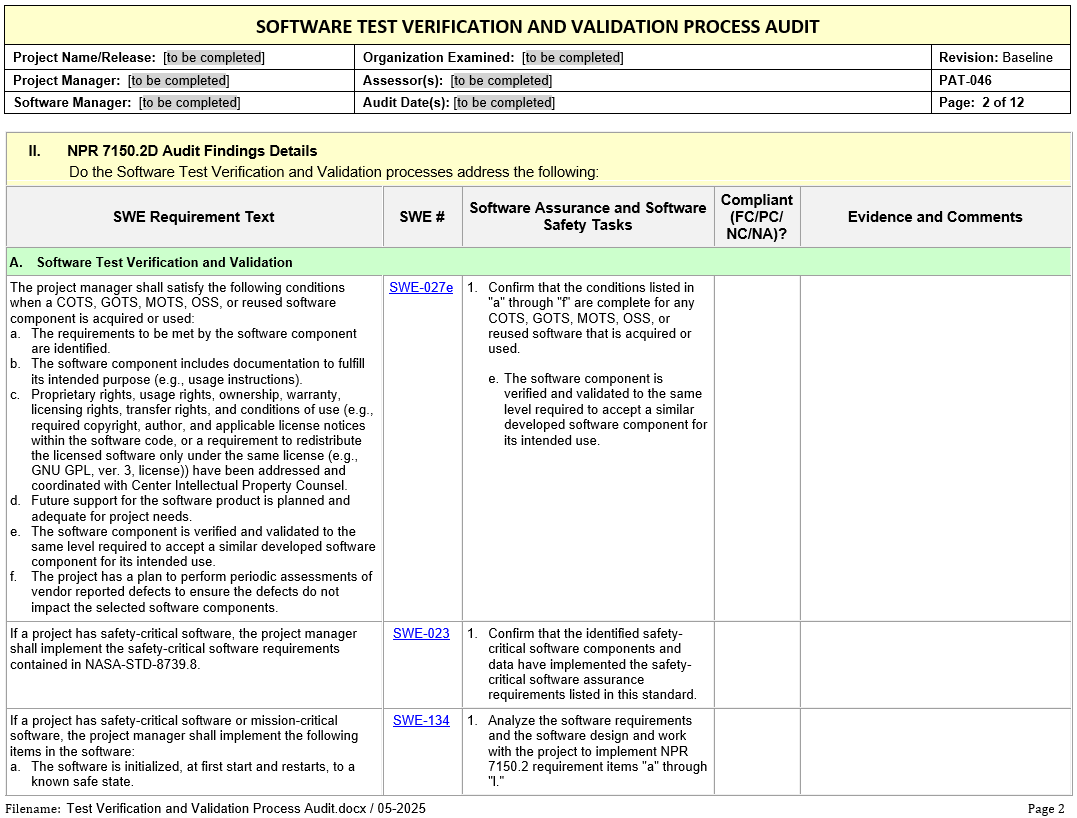Image resolution: width=1077 pixels, height=818 pixels.
Task: Click the document title at the top
Action: point(537,27)
